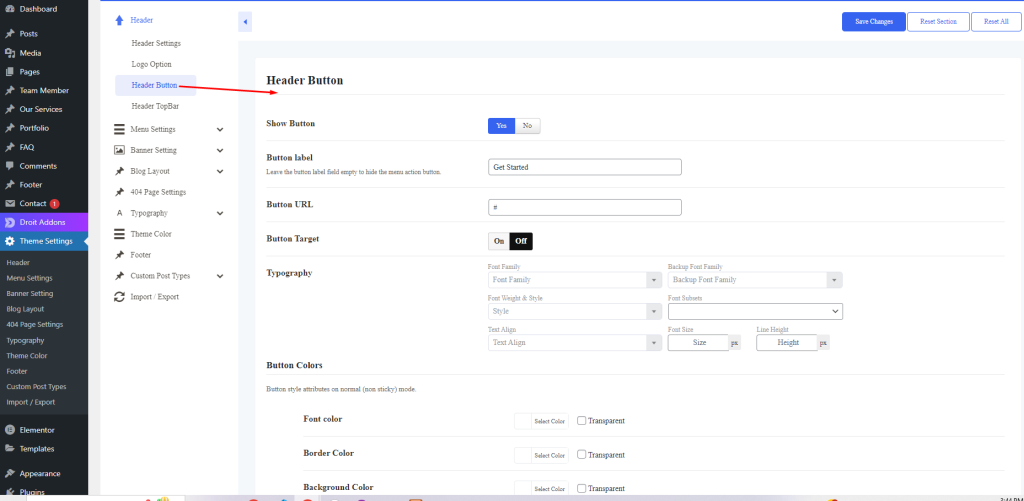Click the Header up-arrow icon
Screen dimensions: 1024x501
pyautogui.click(x=119, y=20)
